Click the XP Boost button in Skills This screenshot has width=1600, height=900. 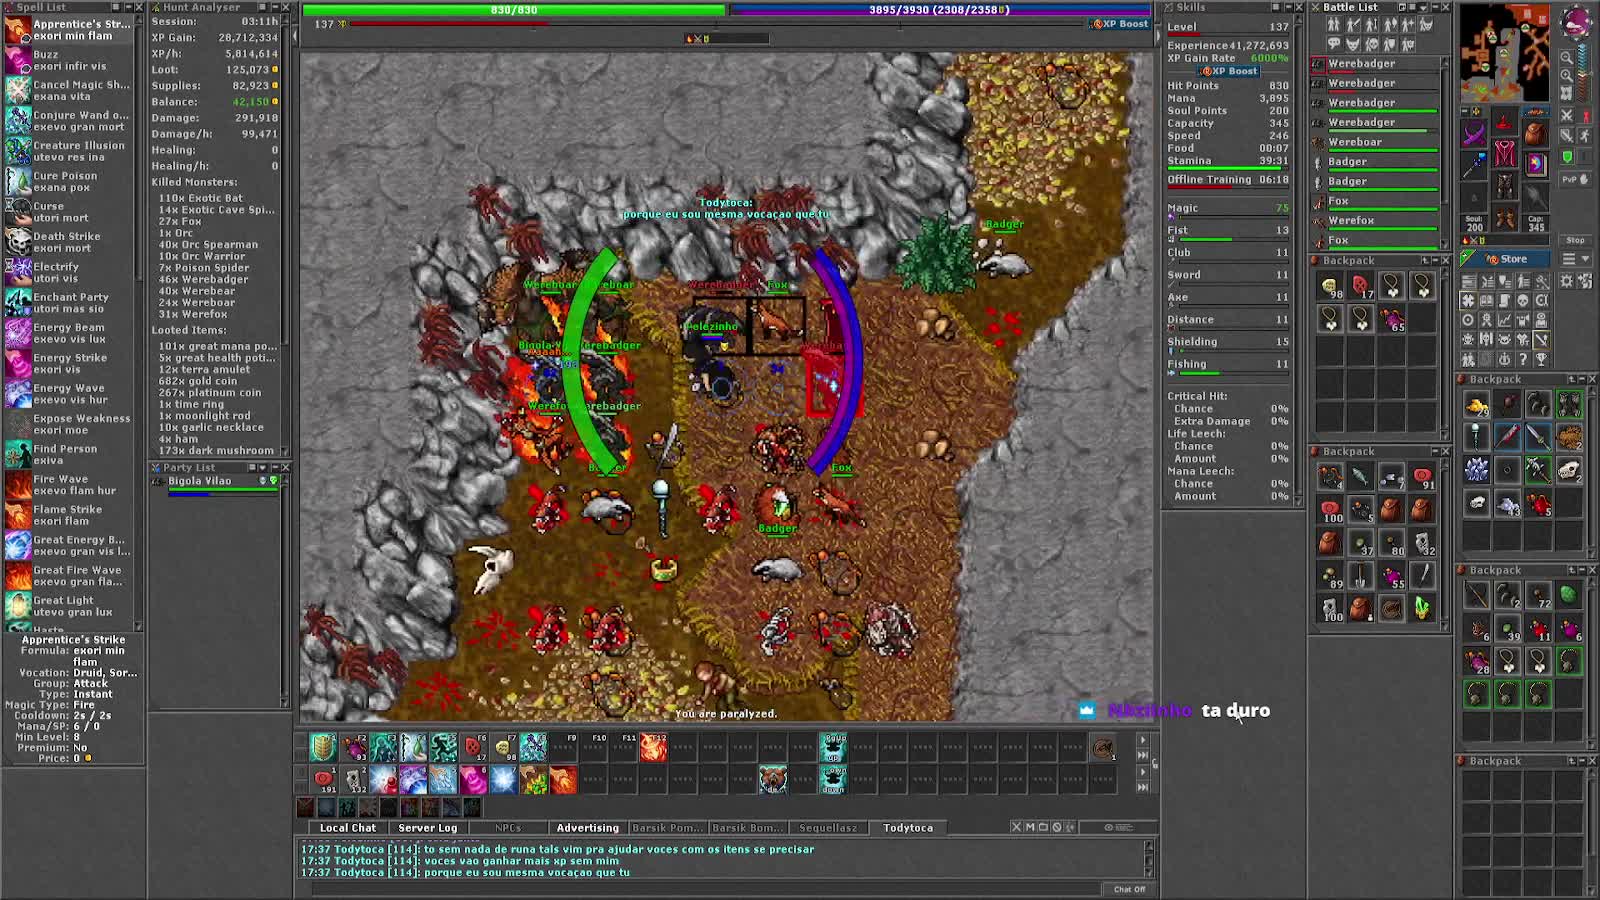1230,71
